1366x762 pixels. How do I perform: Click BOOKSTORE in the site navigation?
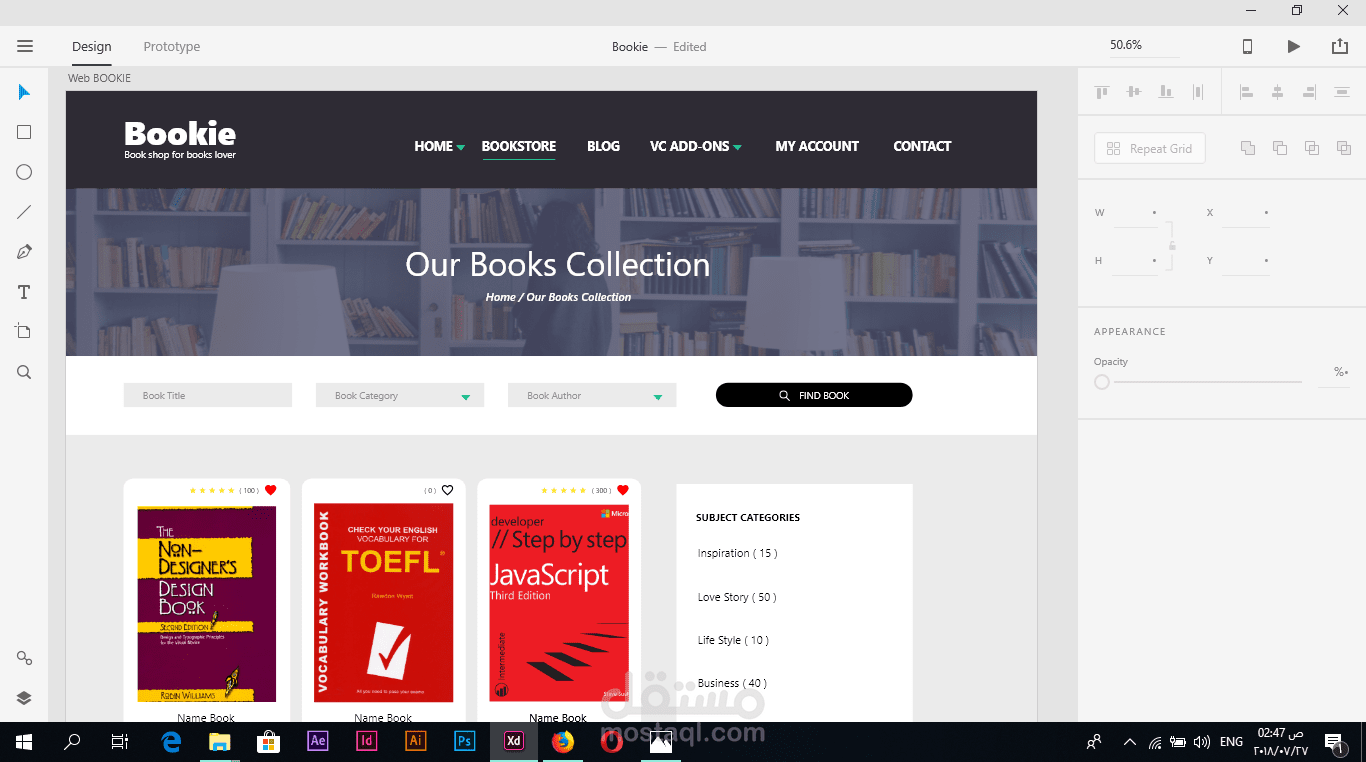pos(519,146)
